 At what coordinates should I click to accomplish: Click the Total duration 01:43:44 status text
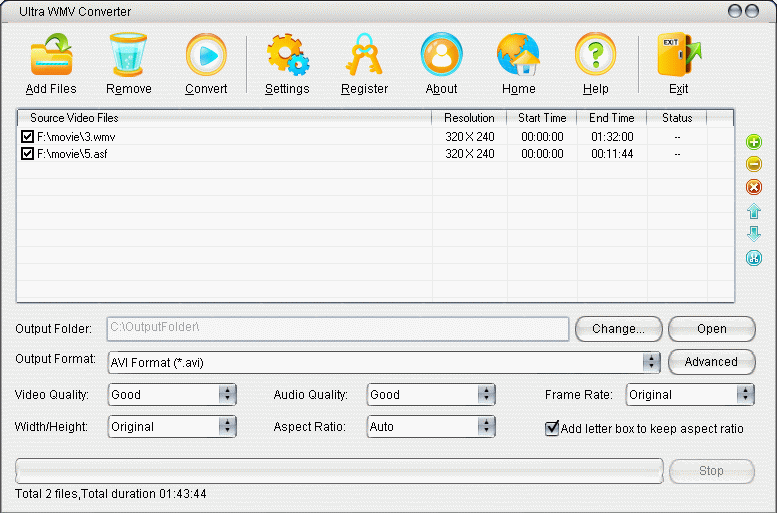pos(144,494)
